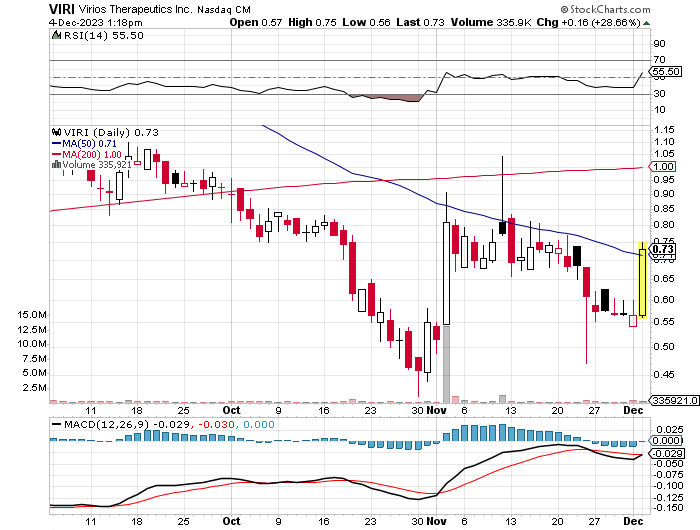Viewport: 700px width, 530px height.
Task: Click the red MA(200) 1.00 legend
Action: point(87,154)
